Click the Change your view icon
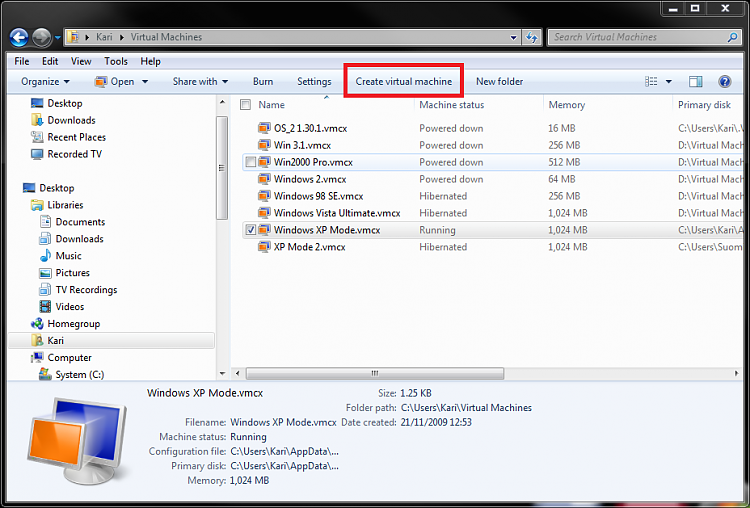750x508 pixels. (x=651, y=81)
